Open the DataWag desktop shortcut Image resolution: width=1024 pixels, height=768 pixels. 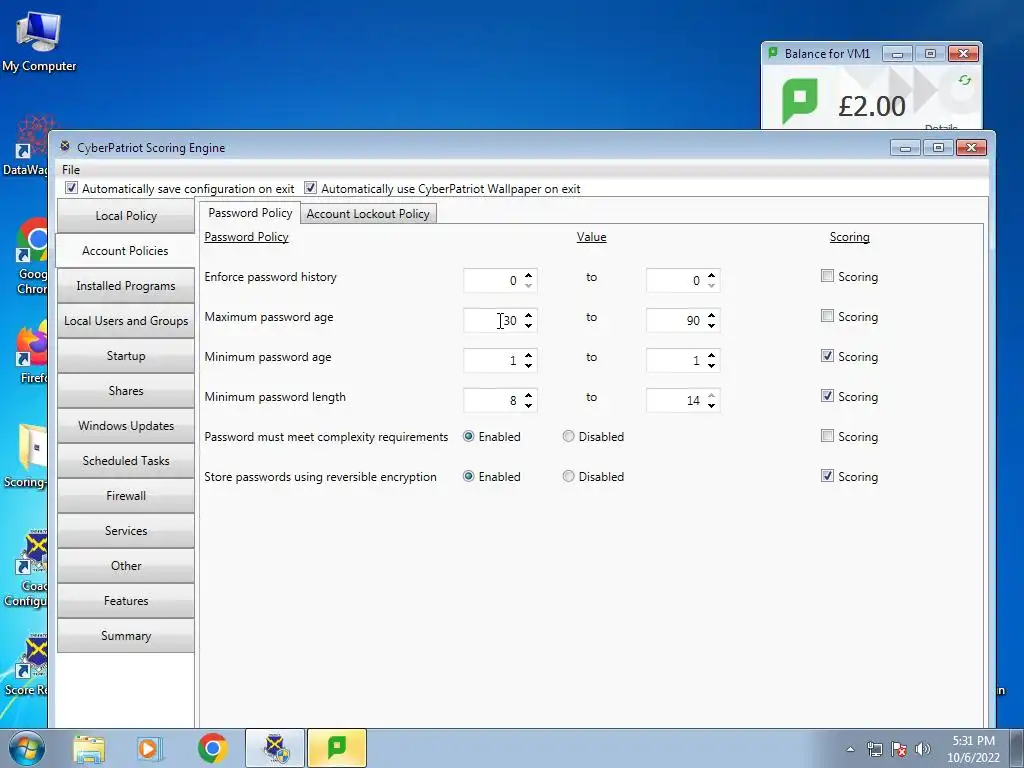tap(26, 146)
